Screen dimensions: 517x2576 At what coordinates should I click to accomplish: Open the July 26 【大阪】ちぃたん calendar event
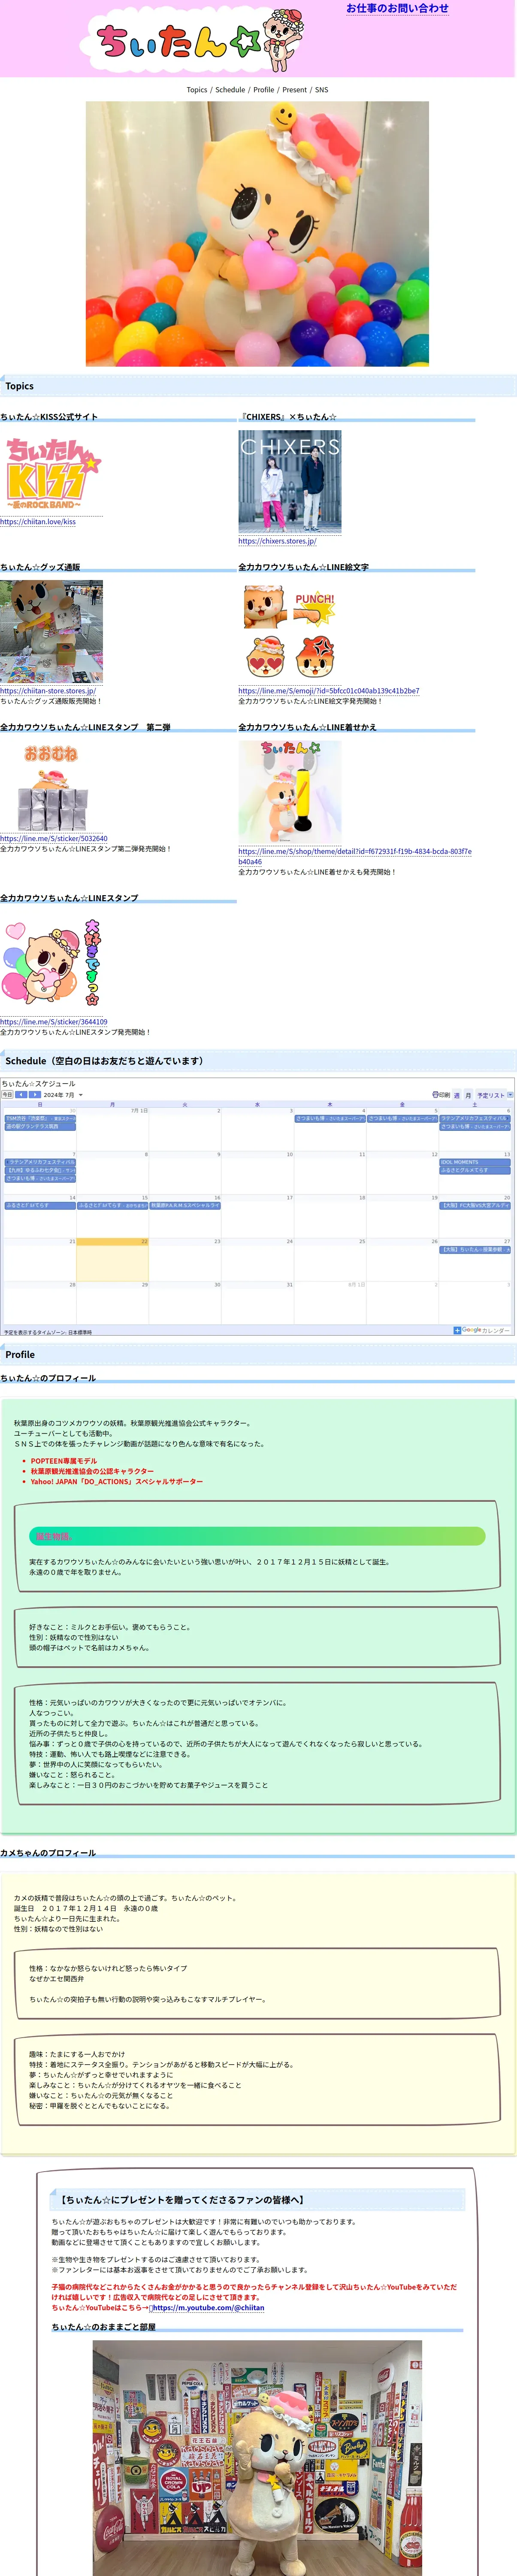click(475, 1249)
